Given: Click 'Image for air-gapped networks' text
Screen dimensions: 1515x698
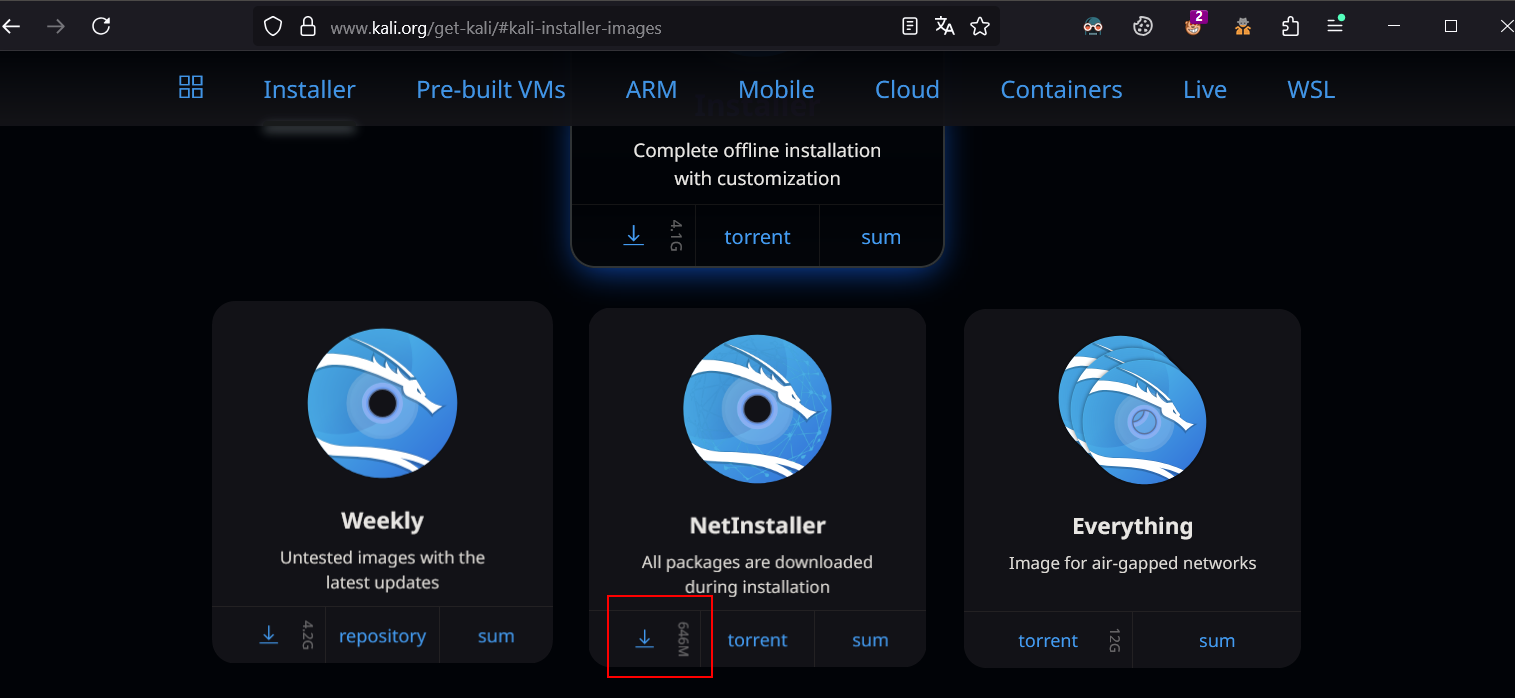Looking at the screenshot, I should click(x=1132, y=563).
